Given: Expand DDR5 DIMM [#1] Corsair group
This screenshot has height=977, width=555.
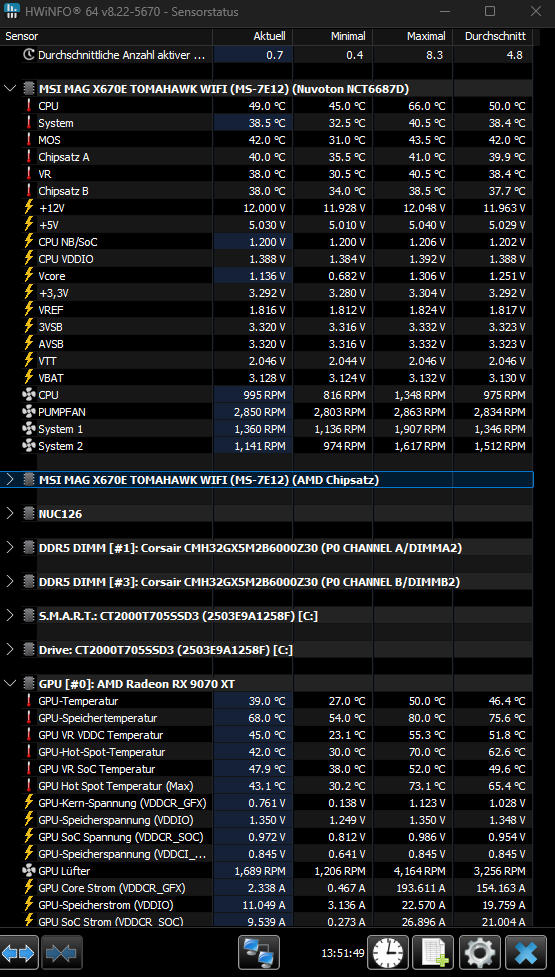Looking at the screenshot, I should [9, 547].
